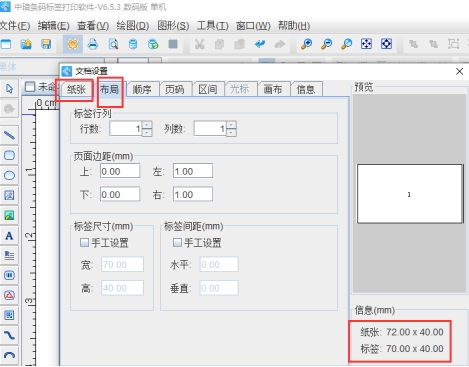469x367 pixels.
Task: Select the ellipse drawing tool
Action: pos(9,175)
